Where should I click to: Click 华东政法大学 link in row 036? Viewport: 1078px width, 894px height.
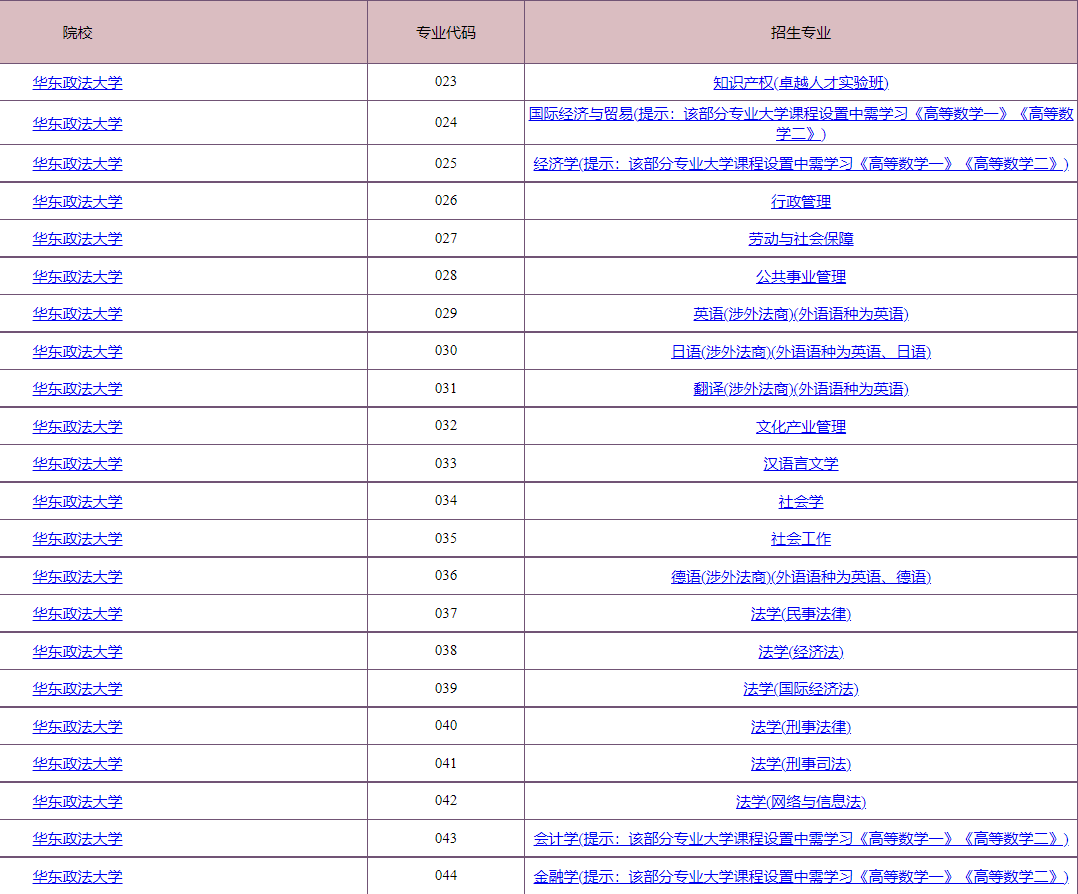point(77,576)
